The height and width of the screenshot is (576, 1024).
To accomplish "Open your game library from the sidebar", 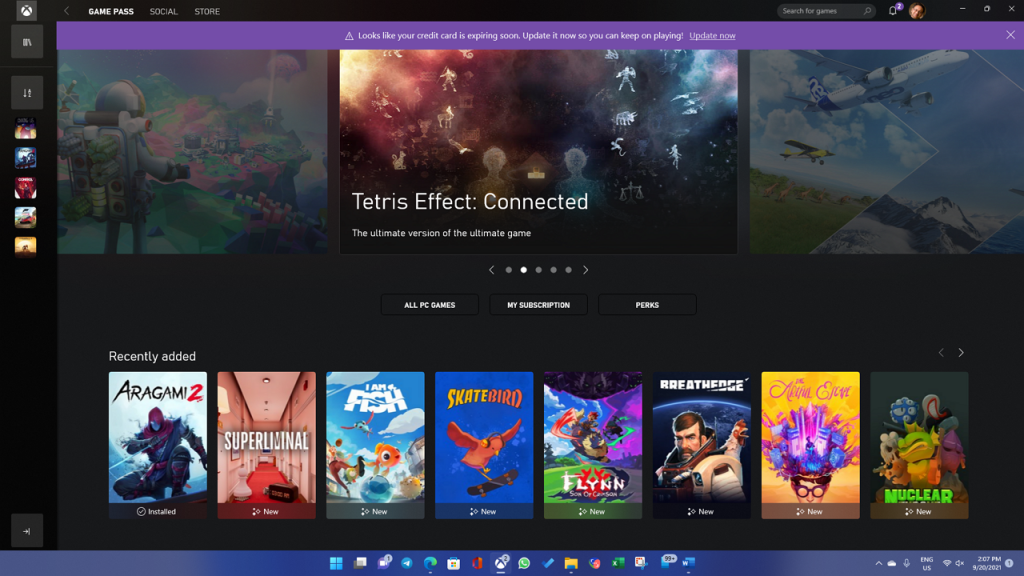I will click(x=25, y=41).
